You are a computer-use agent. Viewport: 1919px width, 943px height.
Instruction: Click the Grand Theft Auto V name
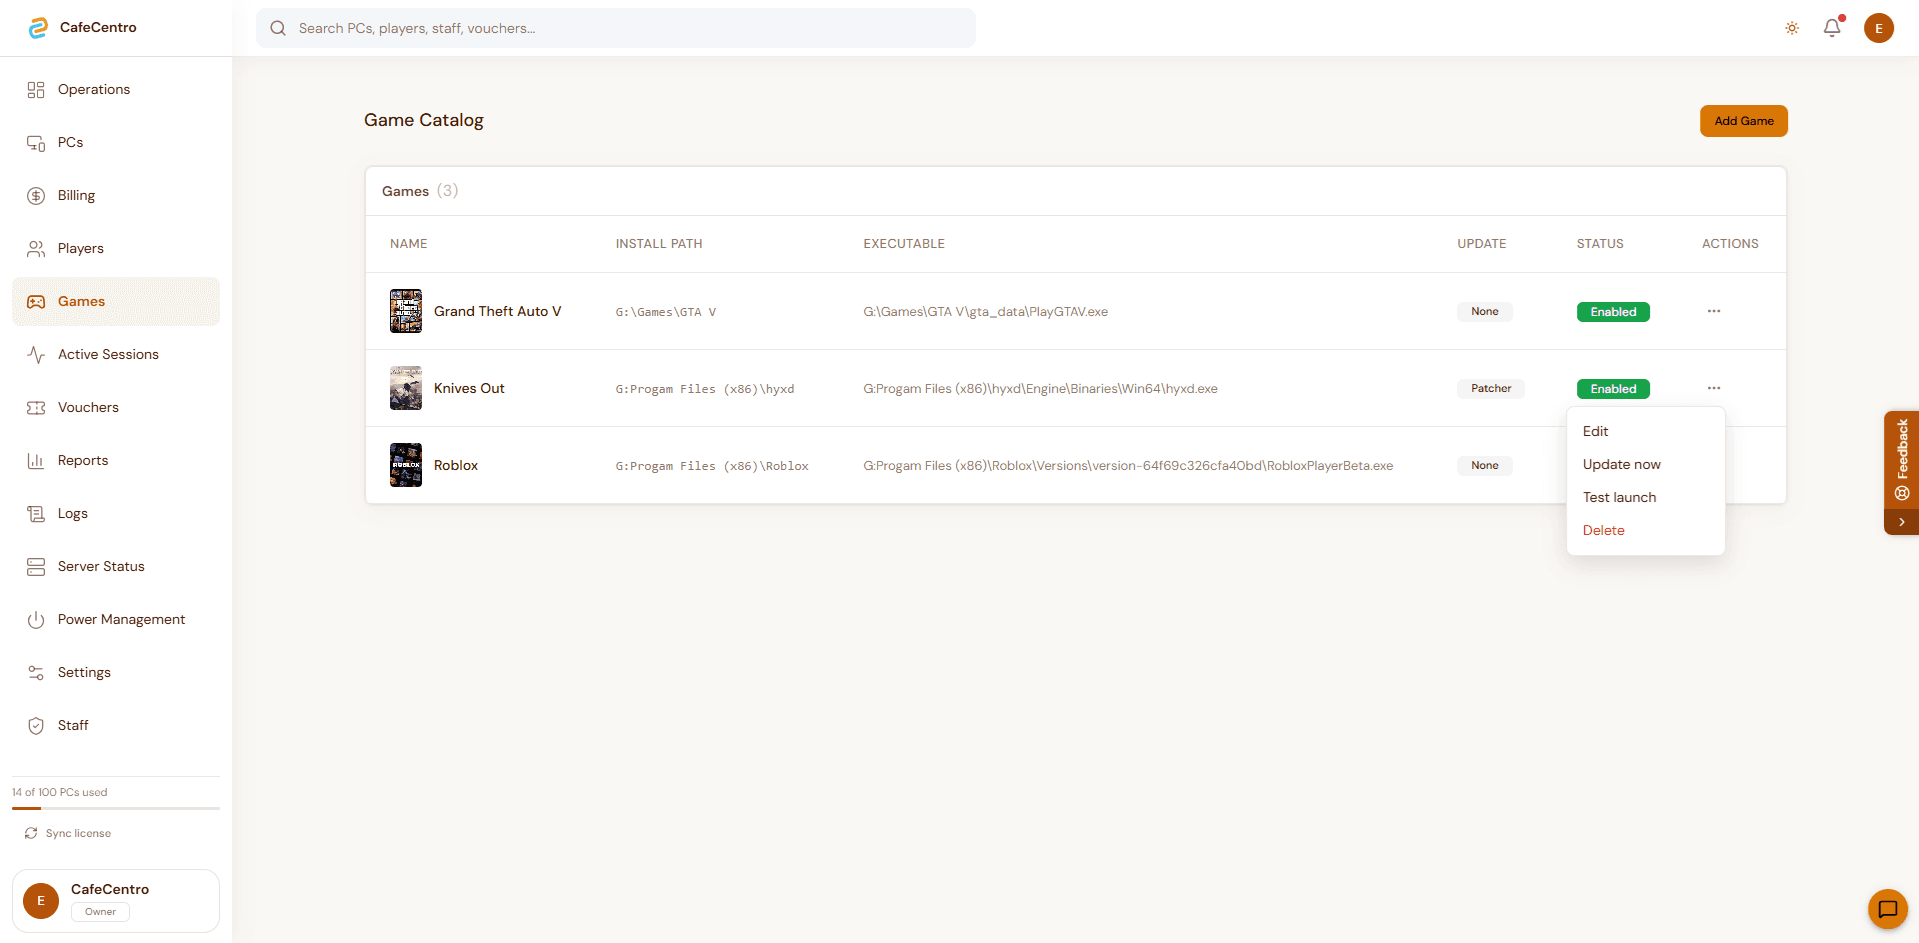pos(498,311)
